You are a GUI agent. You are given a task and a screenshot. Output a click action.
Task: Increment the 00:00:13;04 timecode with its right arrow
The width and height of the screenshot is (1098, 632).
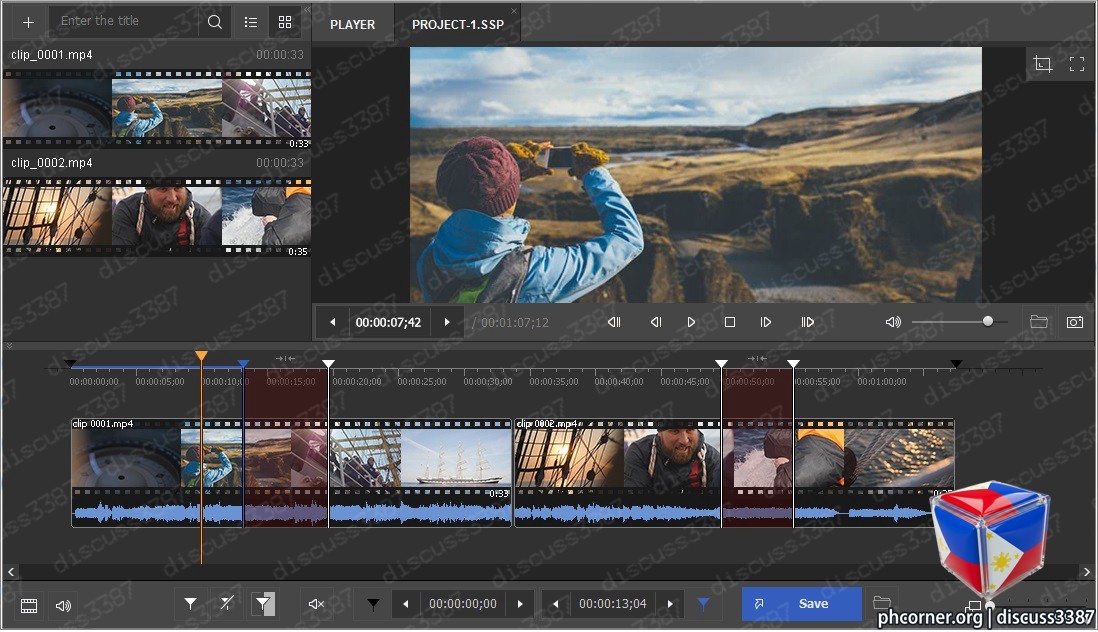pyautogui.click(x=670, y=604)
